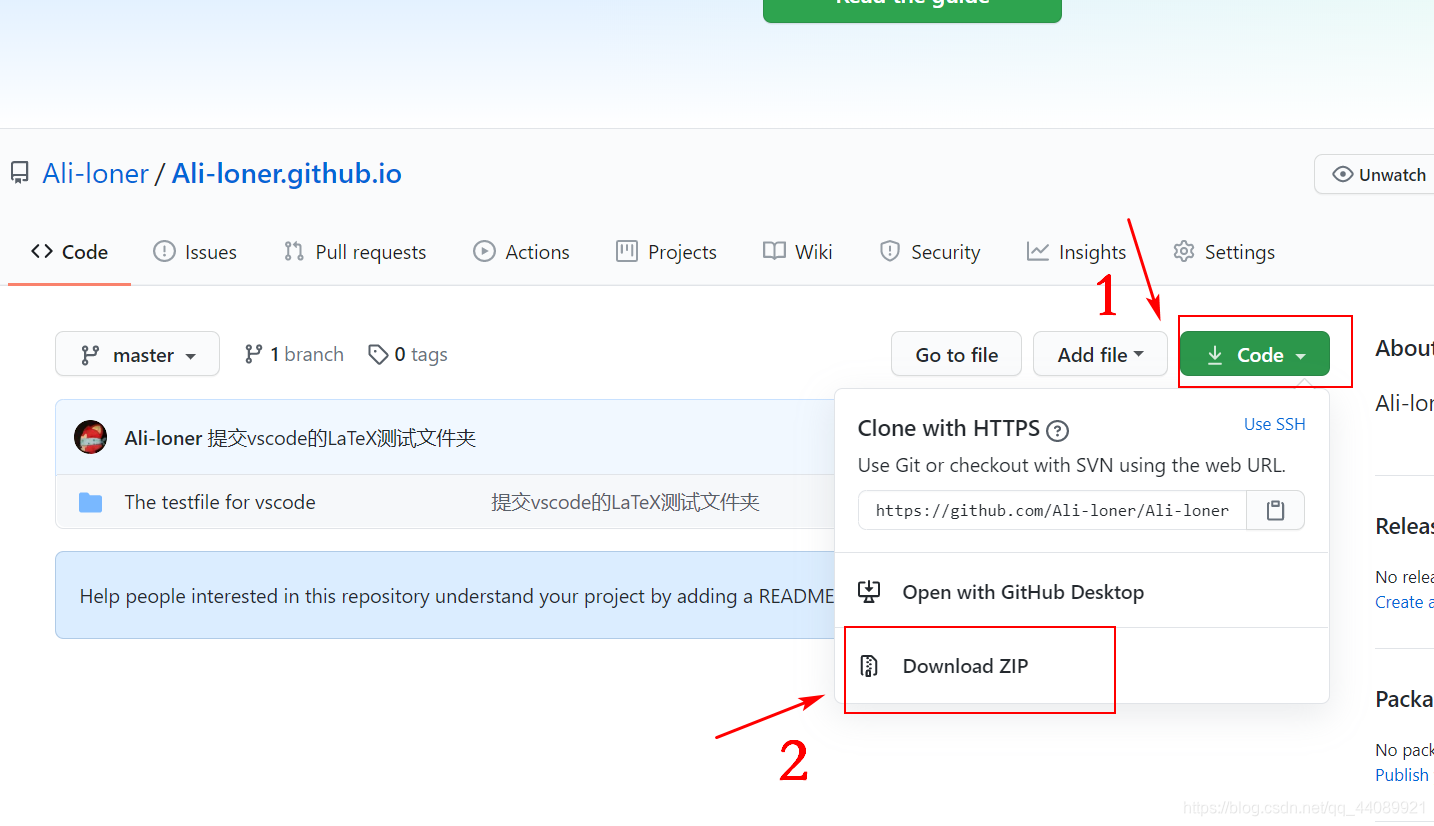Open the Ali-loner.github.io repository link

point(287,174)
